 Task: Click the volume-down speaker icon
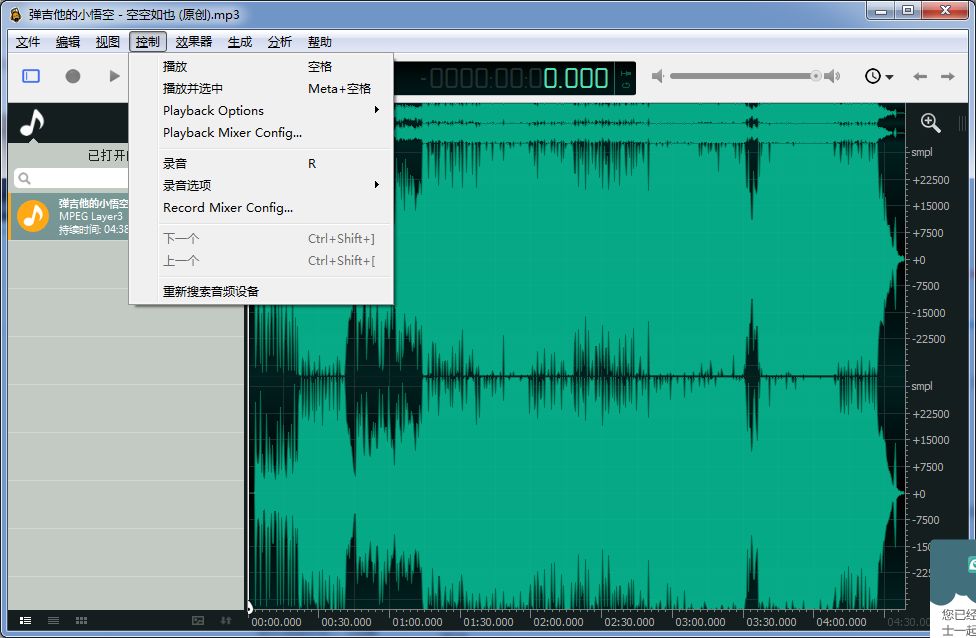tap(658, 76)
